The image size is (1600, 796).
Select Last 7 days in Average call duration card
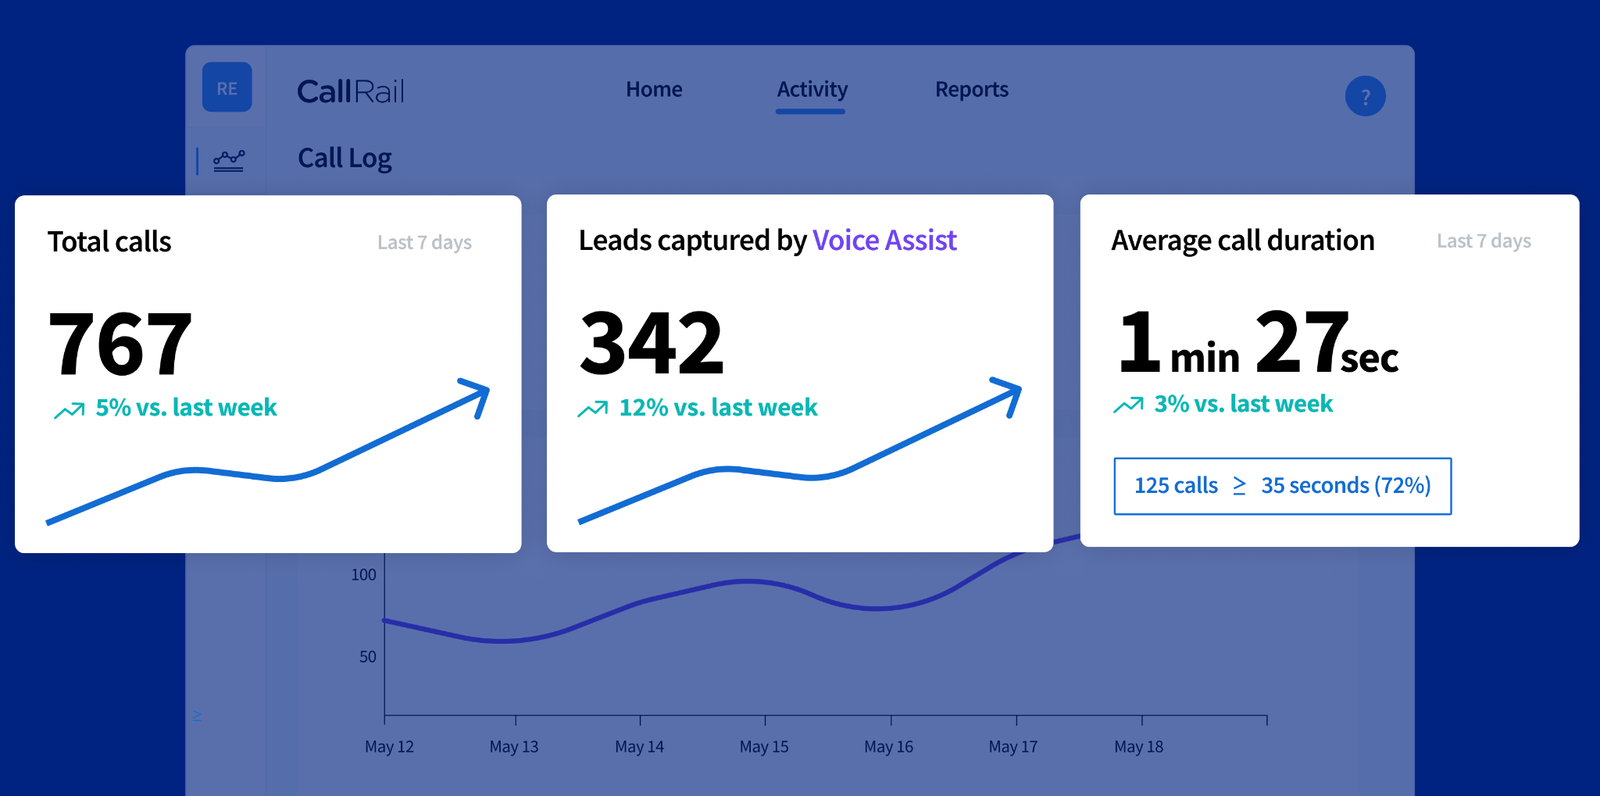point(1484,241)
